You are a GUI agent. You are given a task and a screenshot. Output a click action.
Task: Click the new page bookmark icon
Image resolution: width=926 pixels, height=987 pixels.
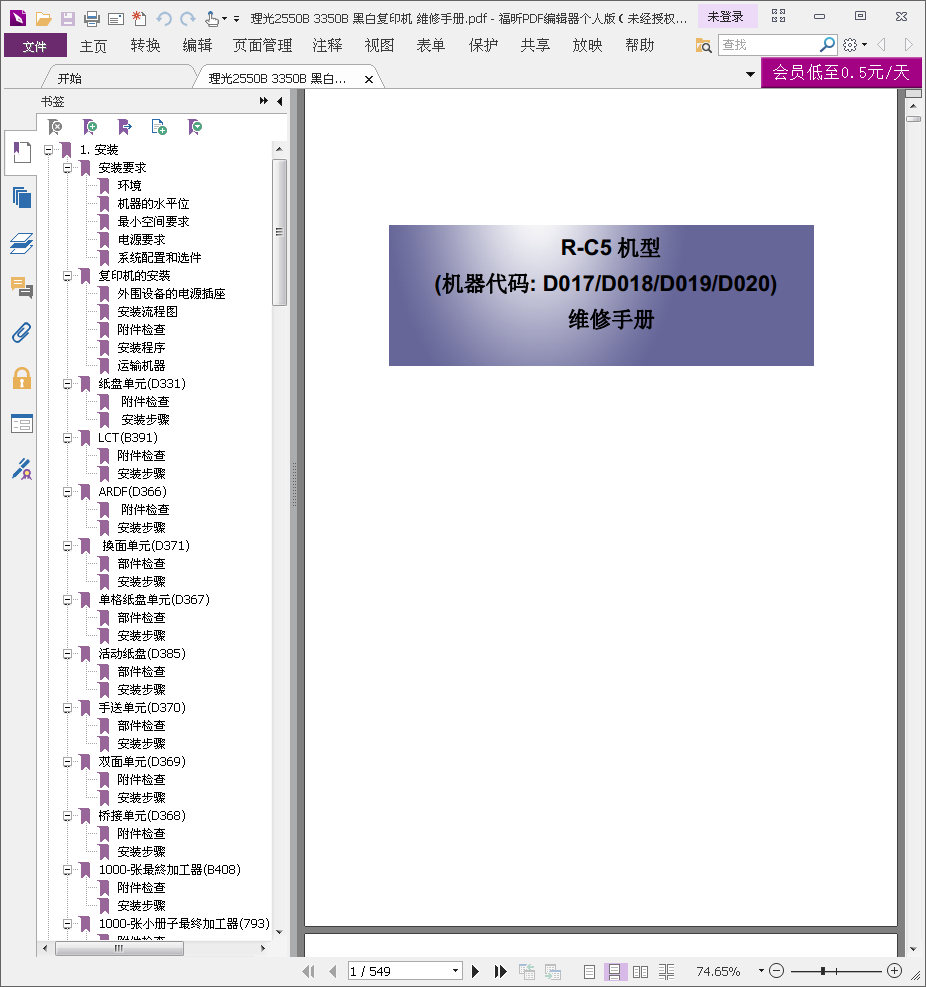[x=159, y=127]
